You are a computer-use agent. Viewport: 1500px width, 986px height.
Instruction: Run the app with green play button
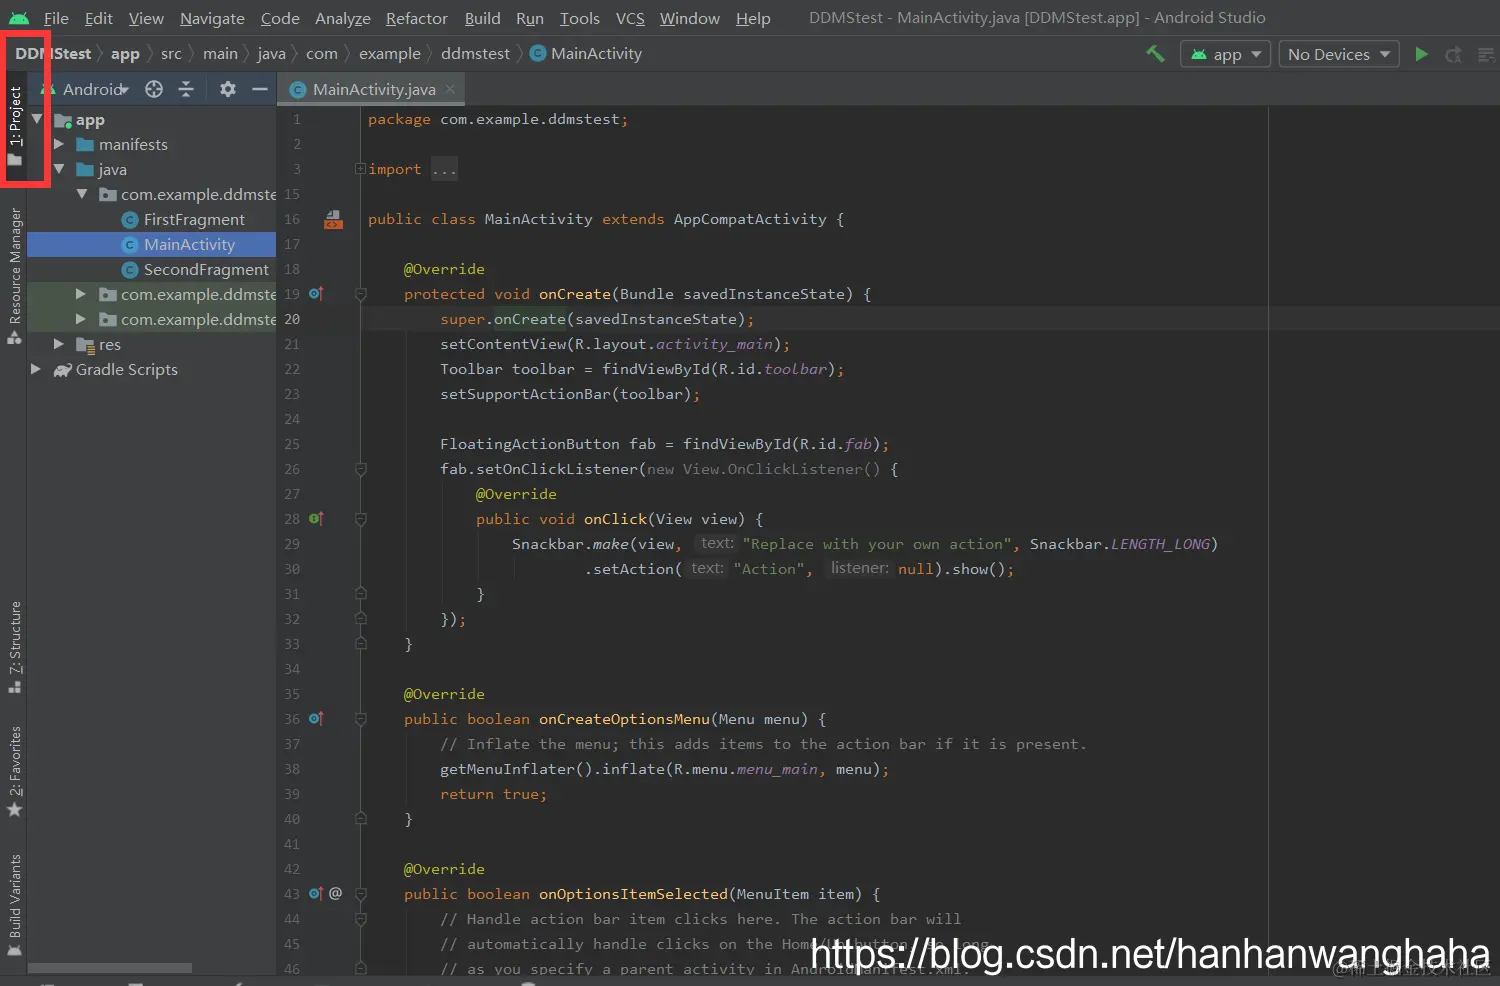coord(1421,54)
